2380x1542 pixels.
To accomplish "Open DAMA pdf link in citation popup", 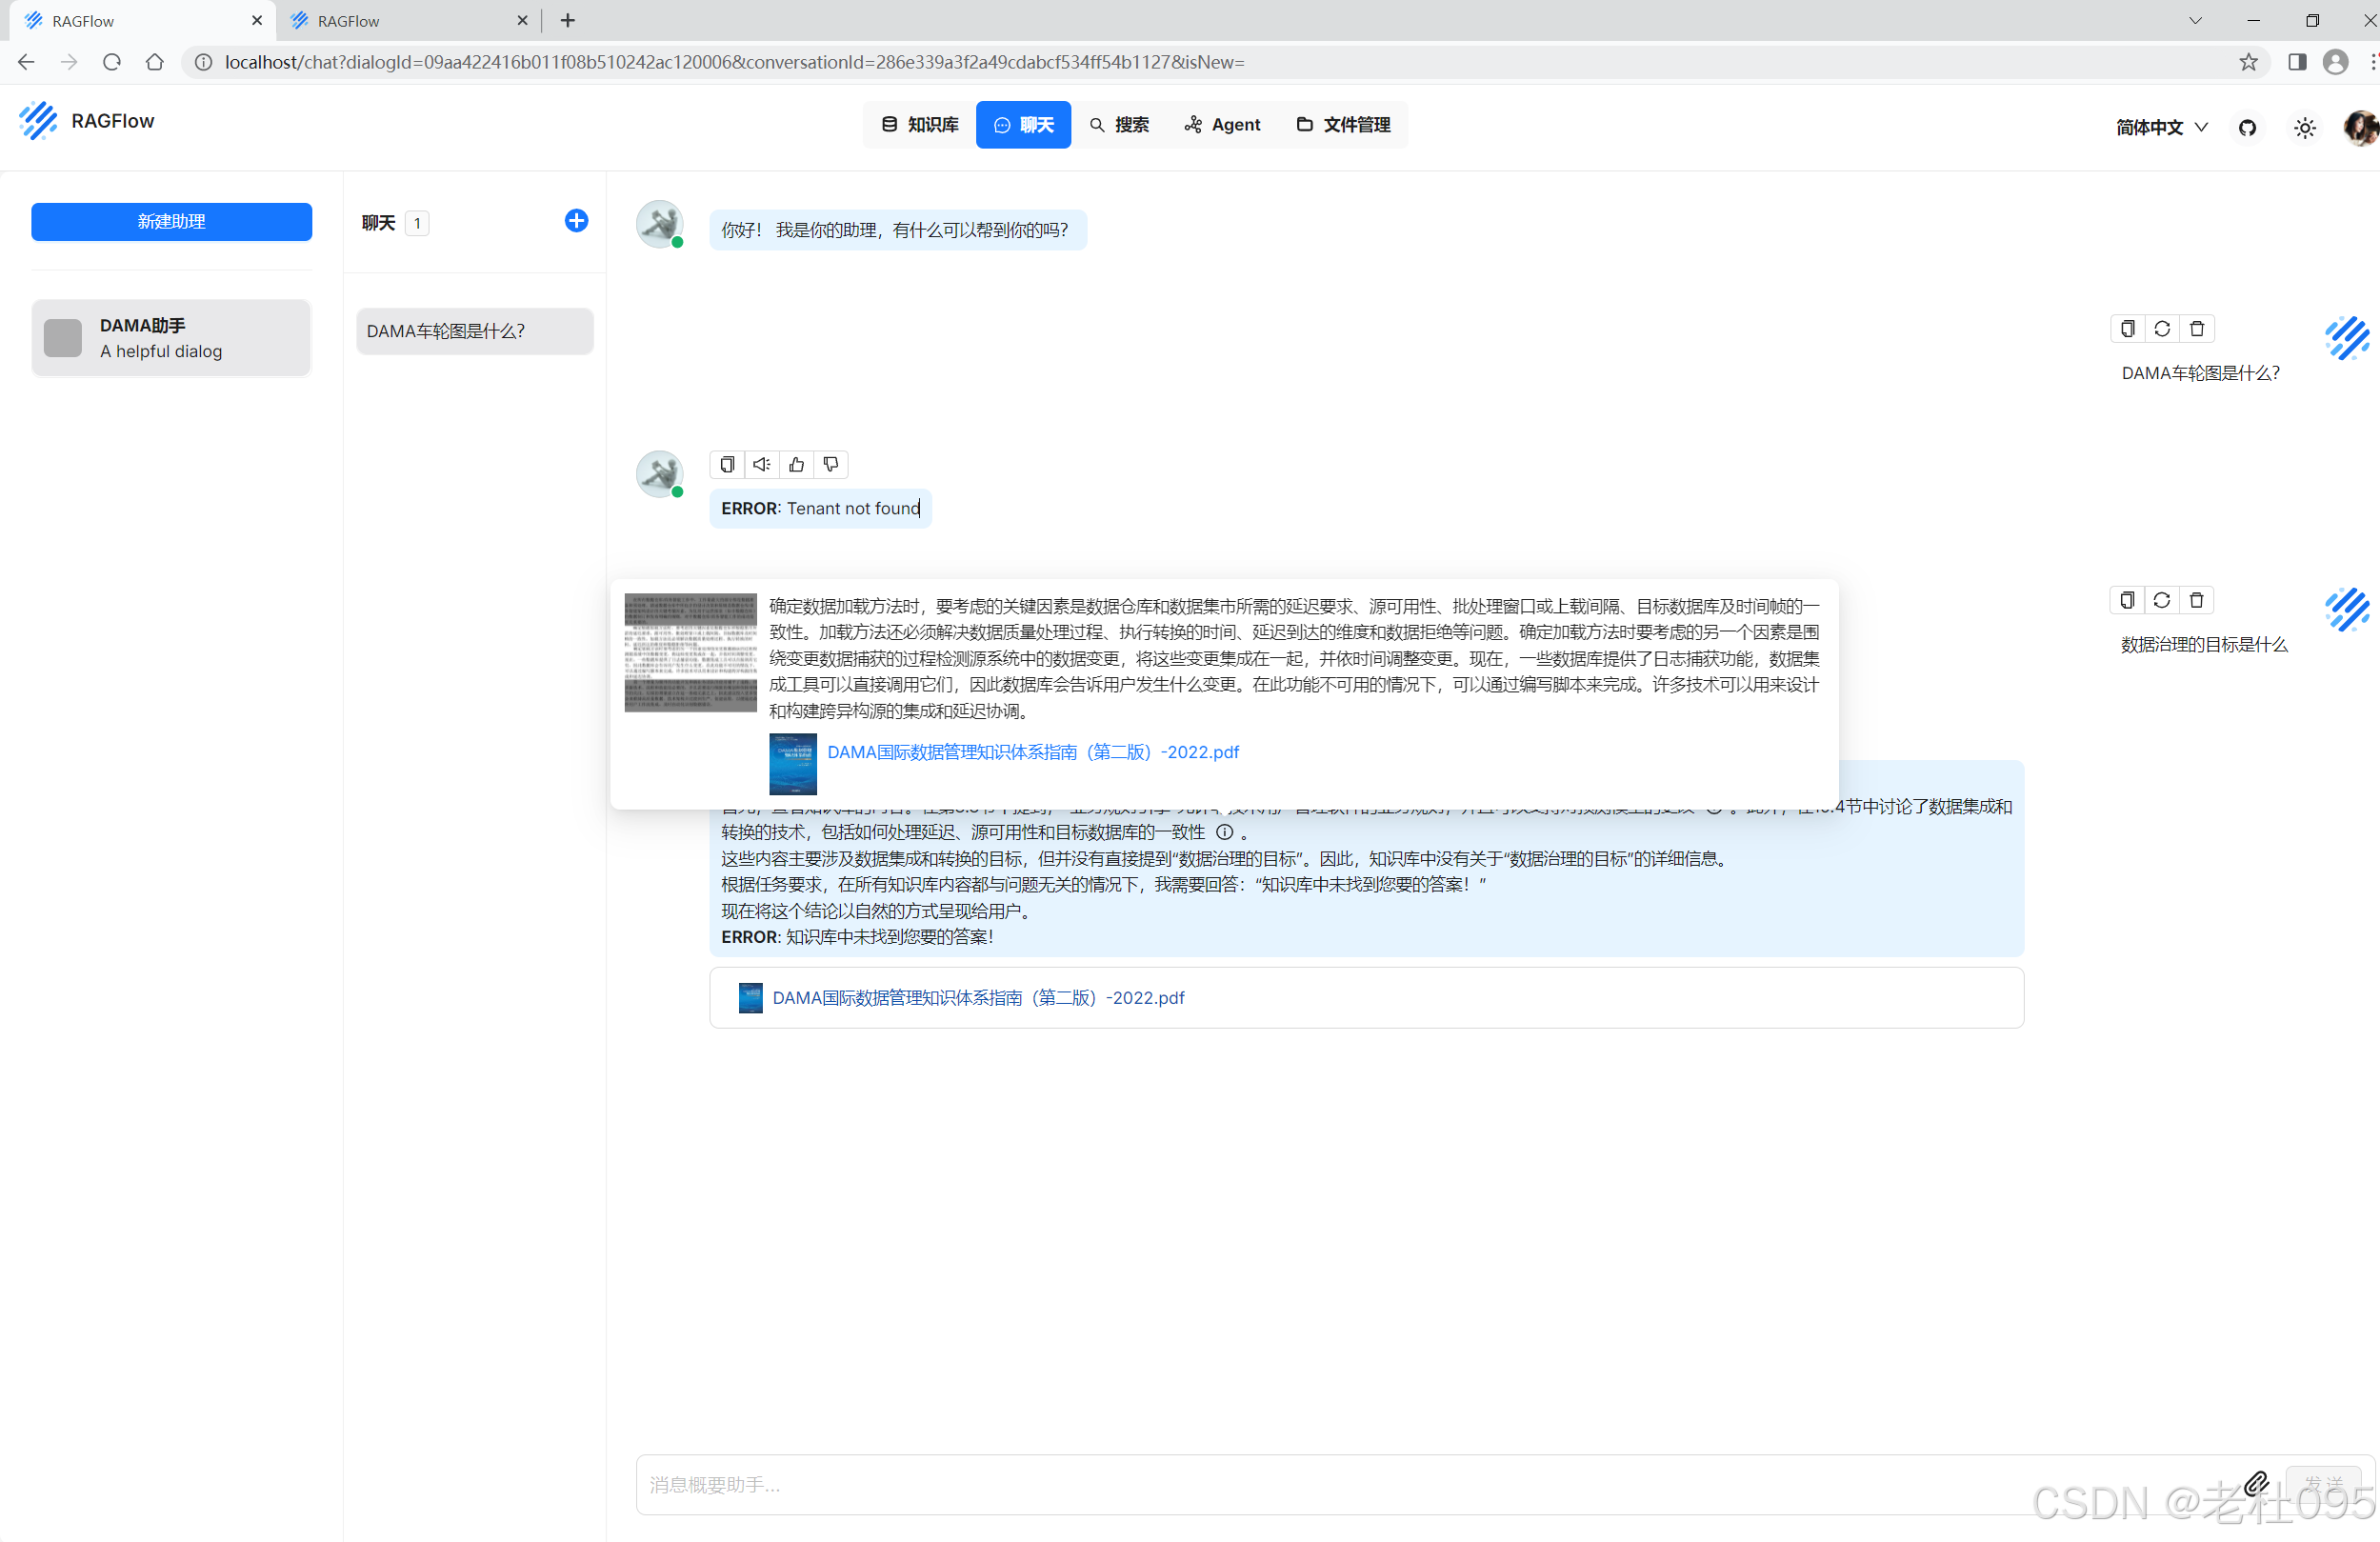I will coord(1032,752).
